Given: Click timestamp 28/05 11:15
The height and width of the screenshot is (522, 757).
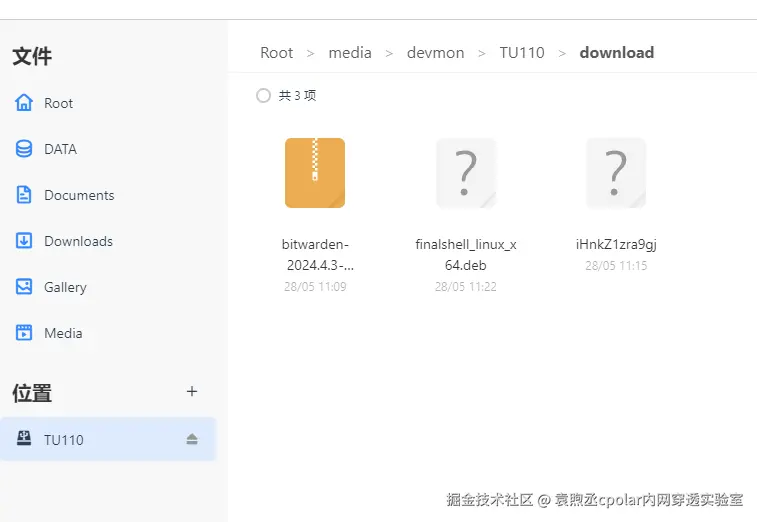Looking at the screenshot, I should click(616, 266).
